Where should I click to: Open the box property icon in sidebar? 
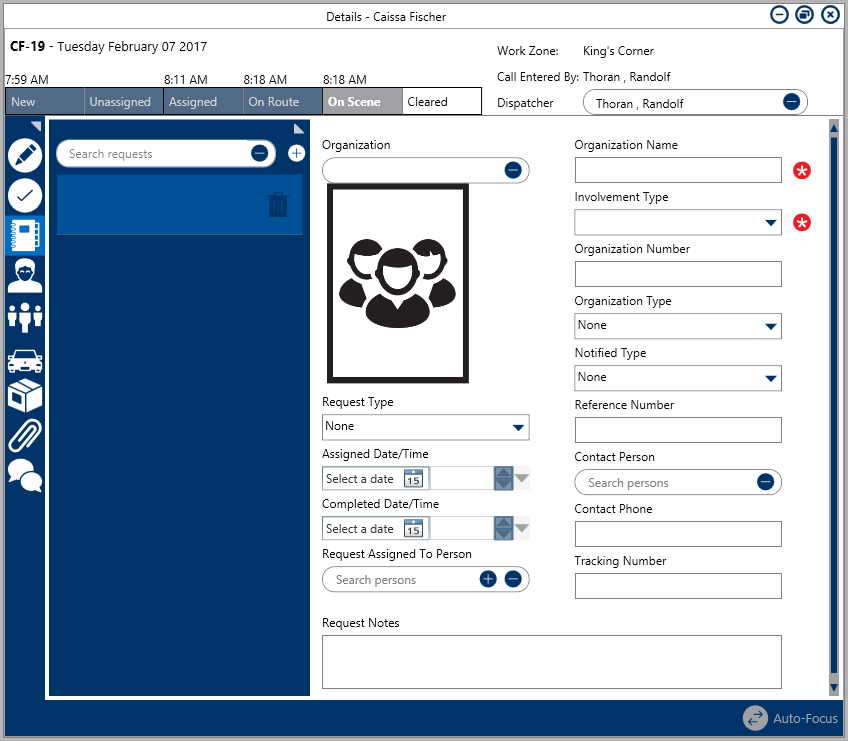tap(25, 396)
